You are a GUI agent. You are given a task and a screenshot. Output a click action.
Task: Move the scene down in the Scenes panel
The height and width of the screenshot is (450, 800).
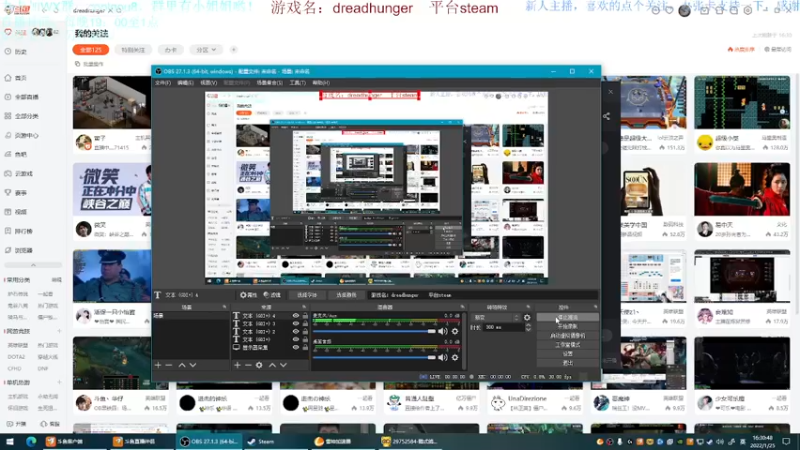[193, 365]
